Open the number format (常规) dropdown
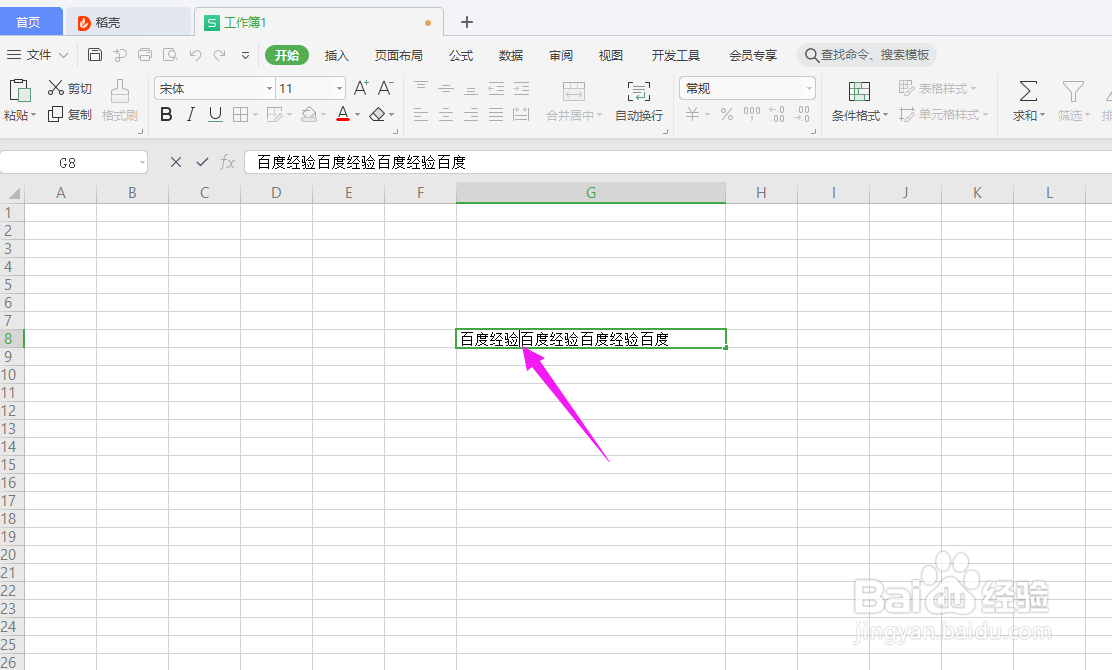Image resolution: width=1112 pixels, height=670 pixels. pos(808,89)
